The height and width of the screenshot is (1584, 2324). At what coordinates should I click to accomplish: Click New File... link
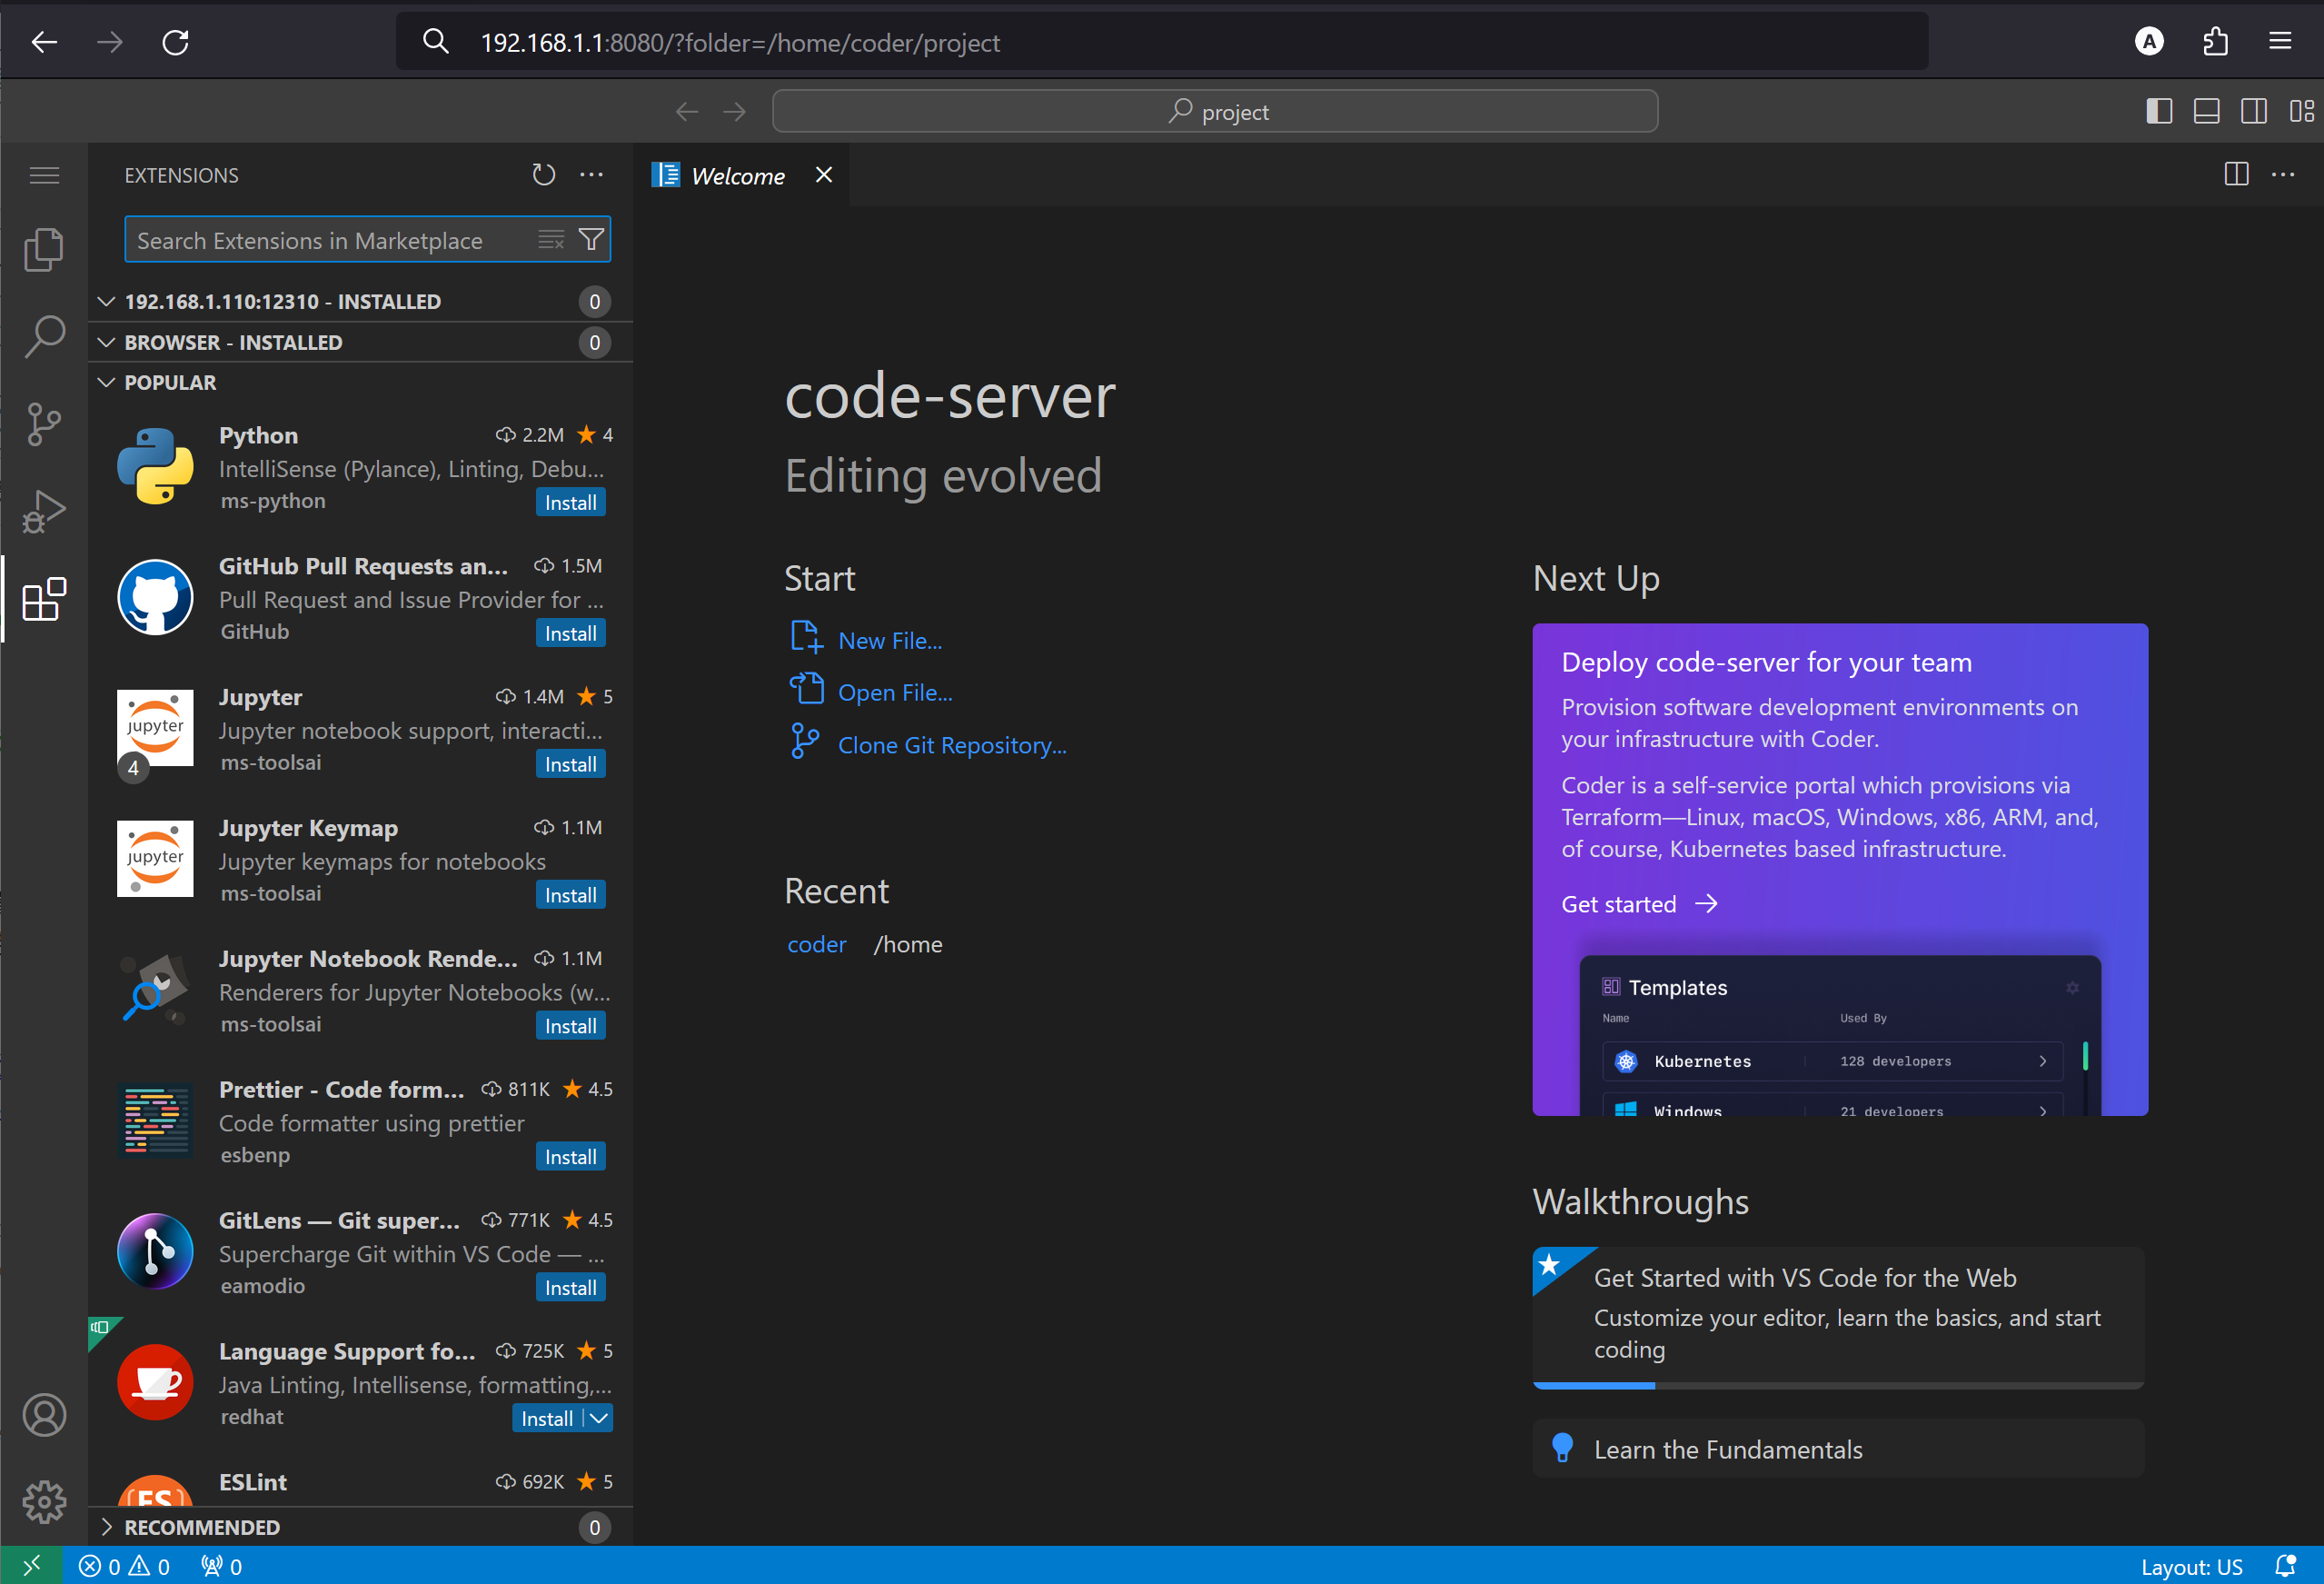[x=890, y=640]
